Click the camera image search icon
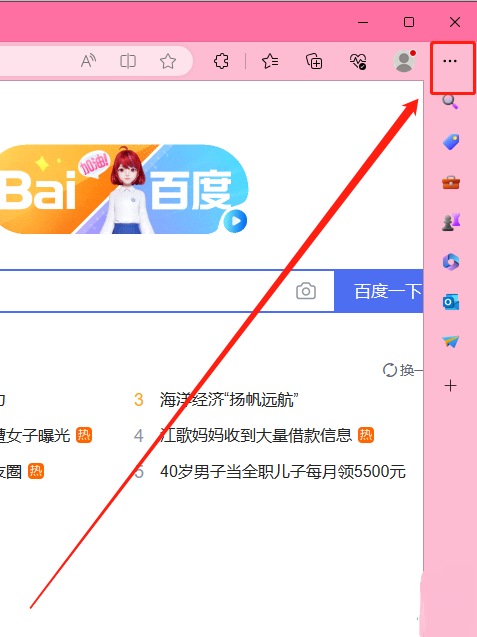This screenshot has height=637, width=477. (306, 291)
